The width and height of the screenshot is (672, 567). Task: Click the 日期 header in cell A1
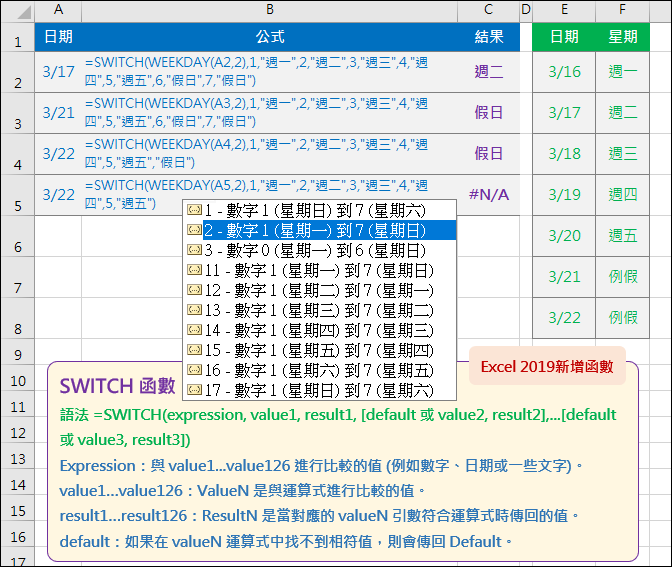pos(58,37)
